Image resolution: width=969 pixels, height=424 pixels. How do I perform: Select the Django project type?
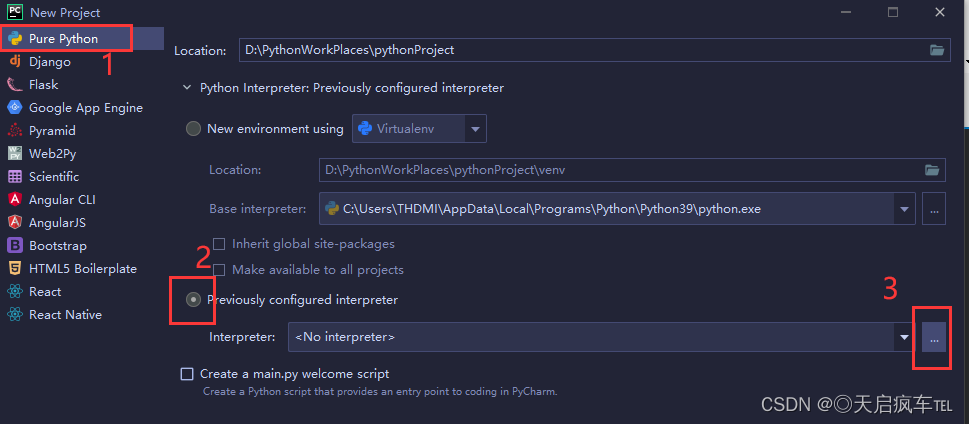pos(82,62)
